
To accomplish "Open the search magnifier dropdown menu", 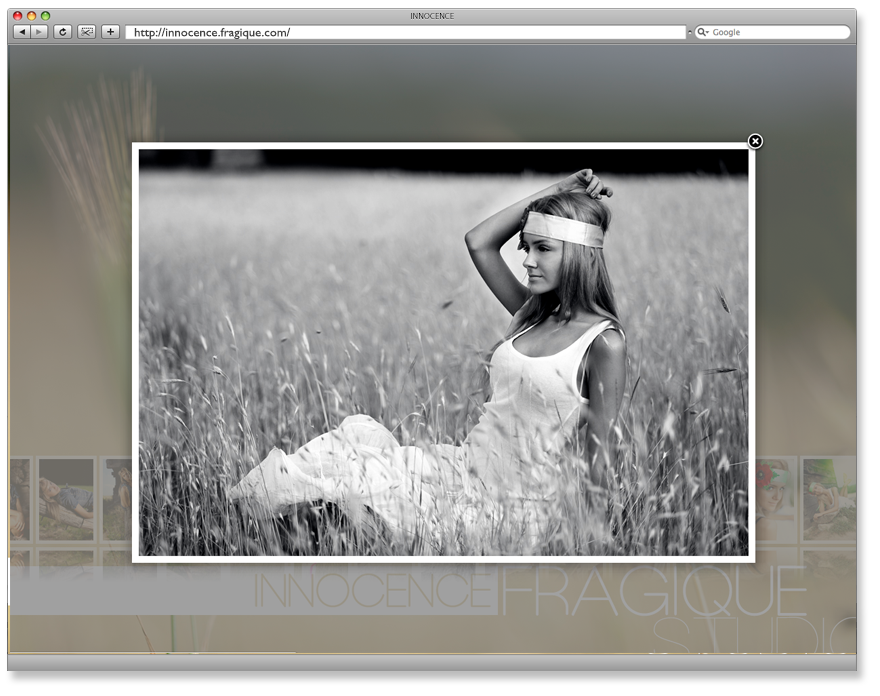I will (703, 33).
